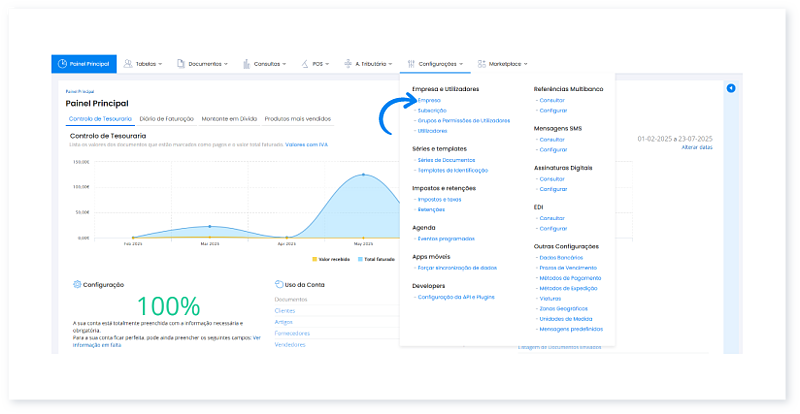The height and width of the screenshot is (414, 800).
Task: Click the Uso da Conta icon
Action: (278, 284)
